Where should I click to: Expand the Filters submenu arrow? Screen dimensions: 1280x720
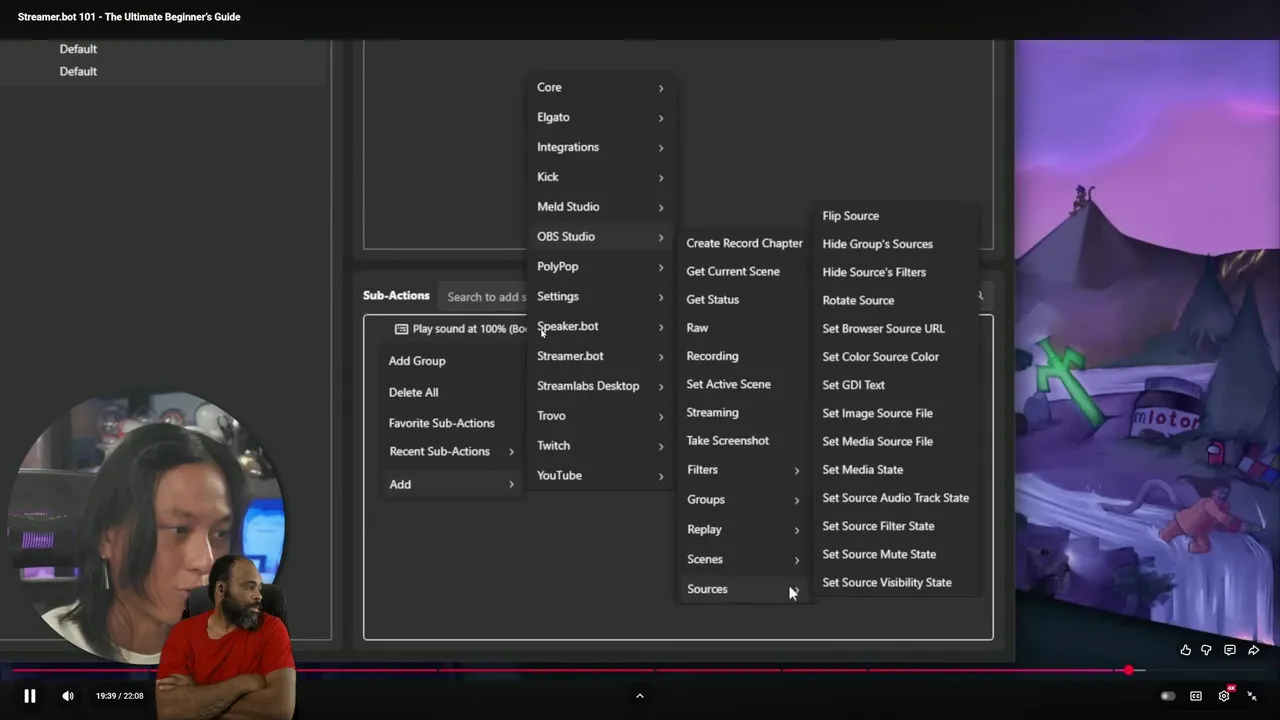coord(797,471)
